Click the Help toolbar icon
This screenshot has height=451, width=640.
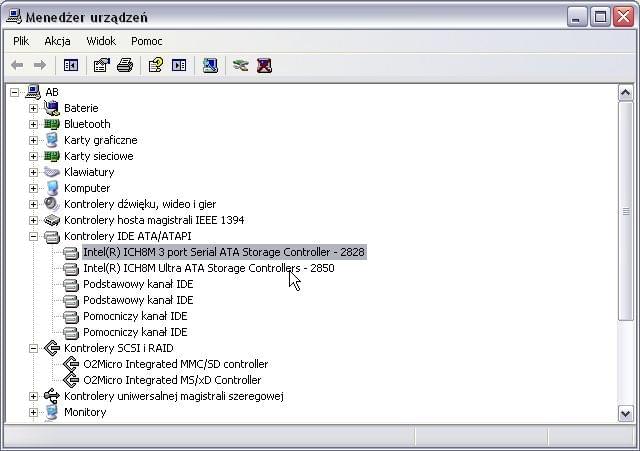coord(156,65)
